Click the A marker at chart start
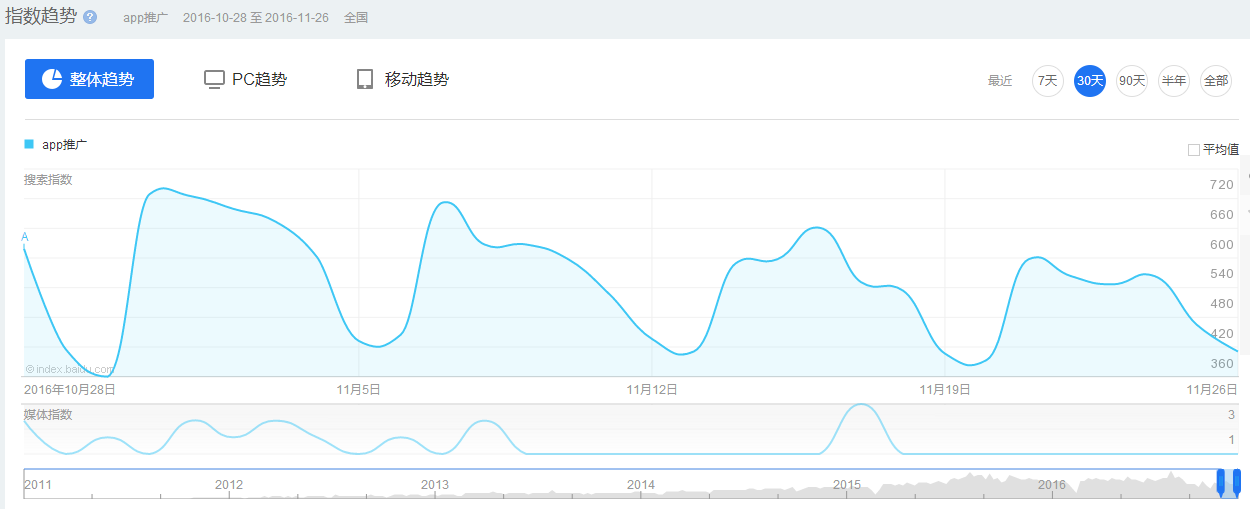This screenshot has height=509, width=1250. click(25, 237)
